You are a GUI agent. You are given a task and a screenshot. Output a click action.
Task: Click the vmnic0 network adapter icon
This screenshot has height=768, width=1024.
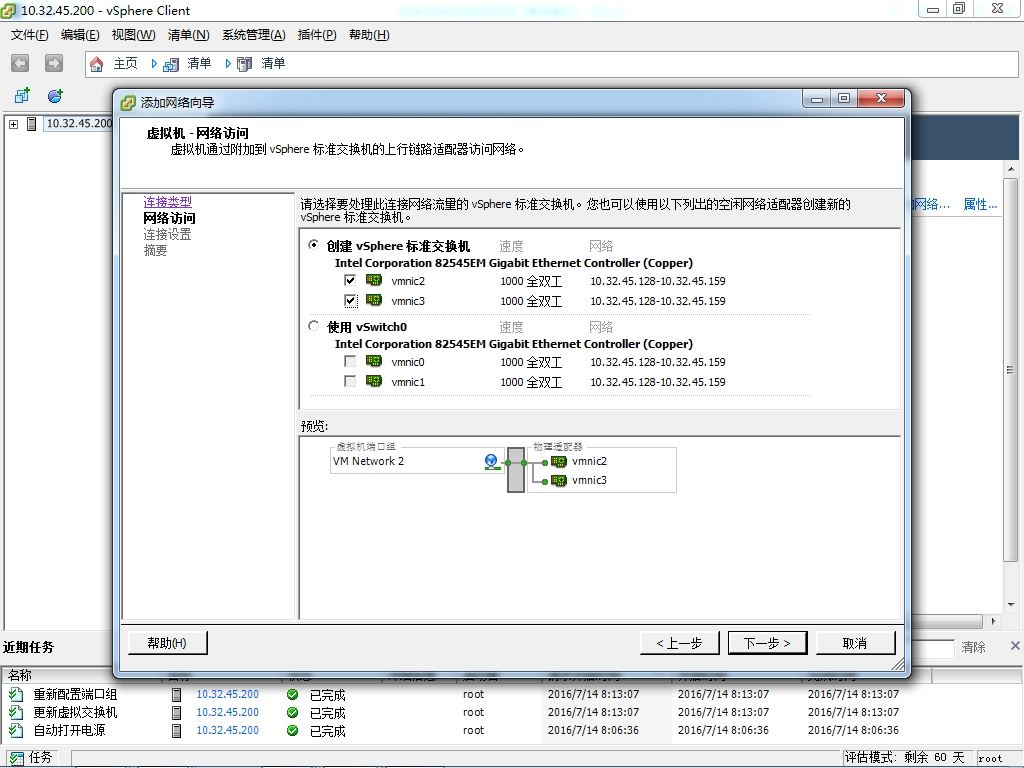click(x=374, y=361)
